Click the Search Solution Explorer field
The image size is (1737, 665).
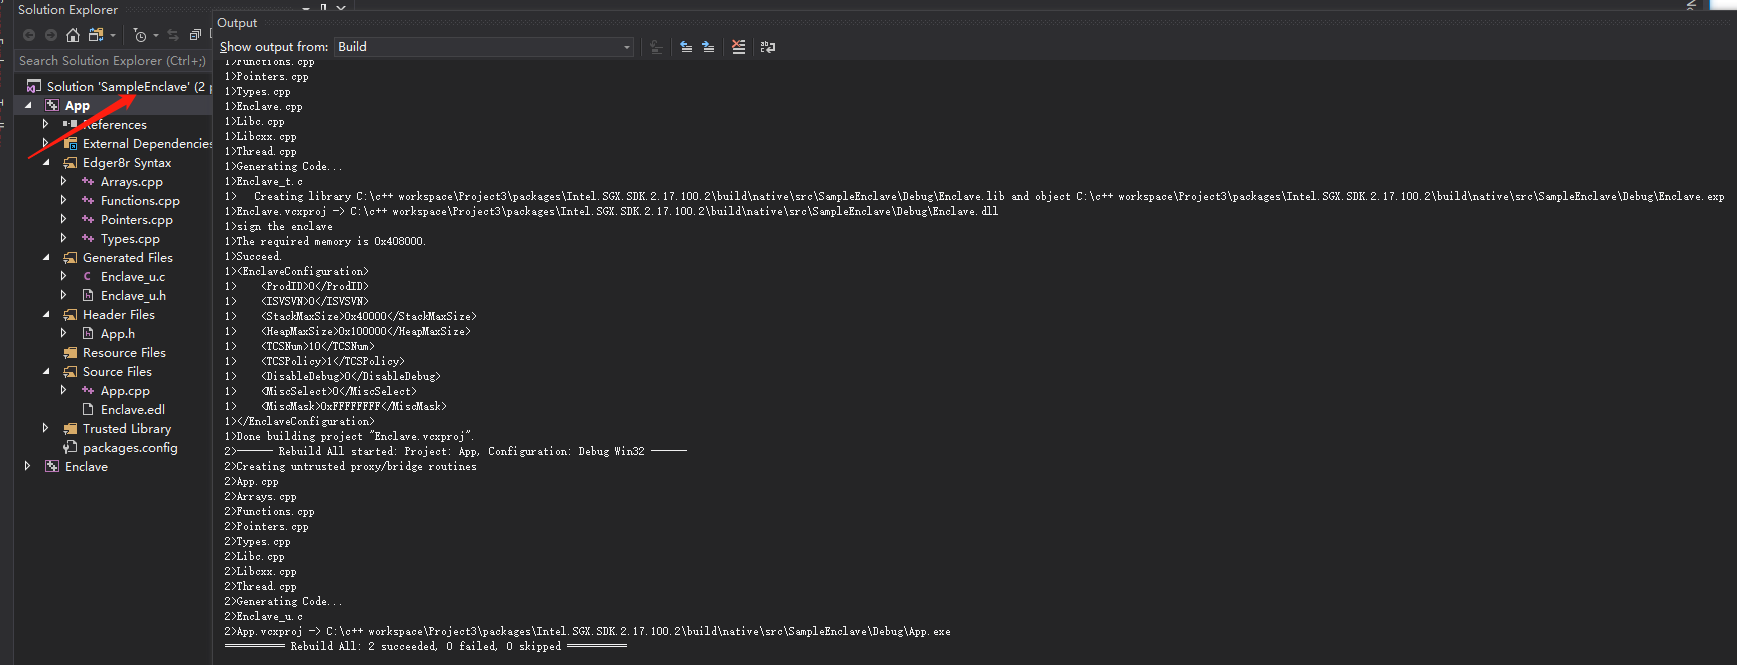(110, 61)
